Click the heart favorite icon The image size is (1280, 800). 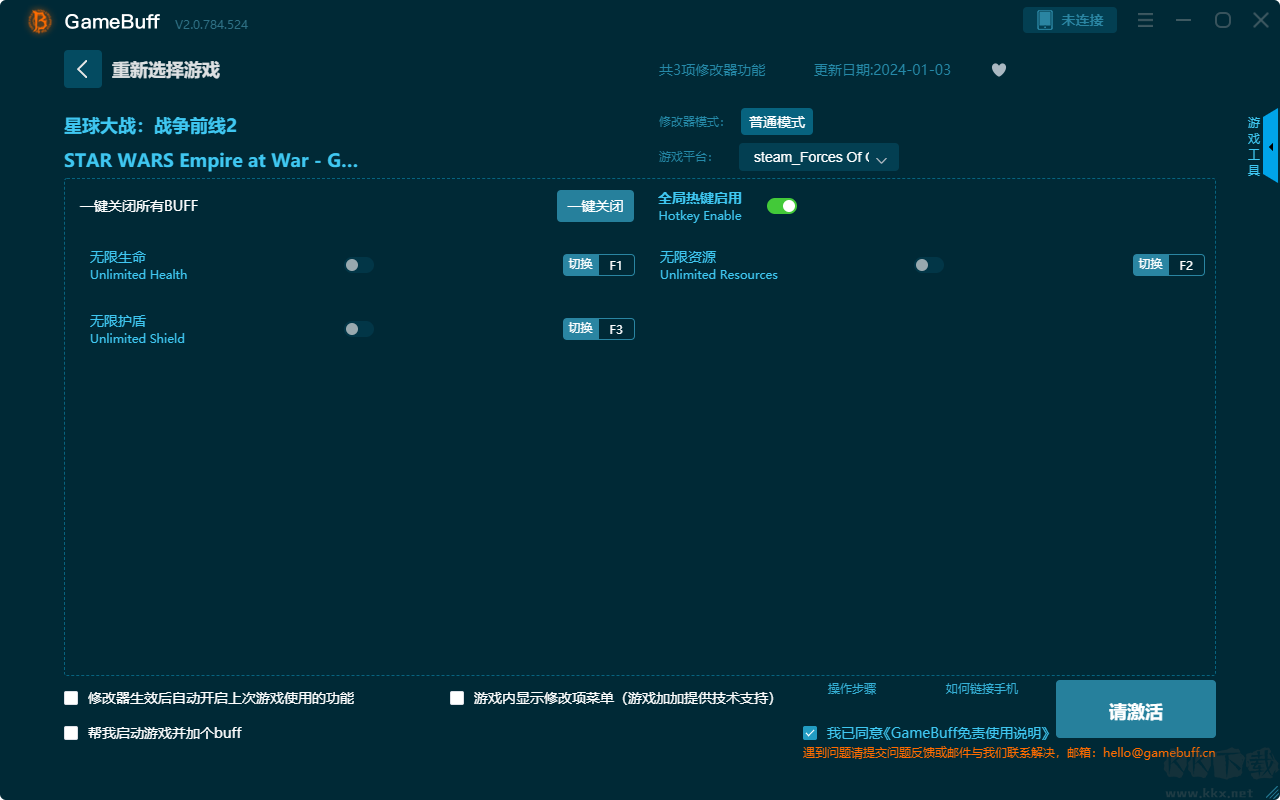click(x=999, y=70)
